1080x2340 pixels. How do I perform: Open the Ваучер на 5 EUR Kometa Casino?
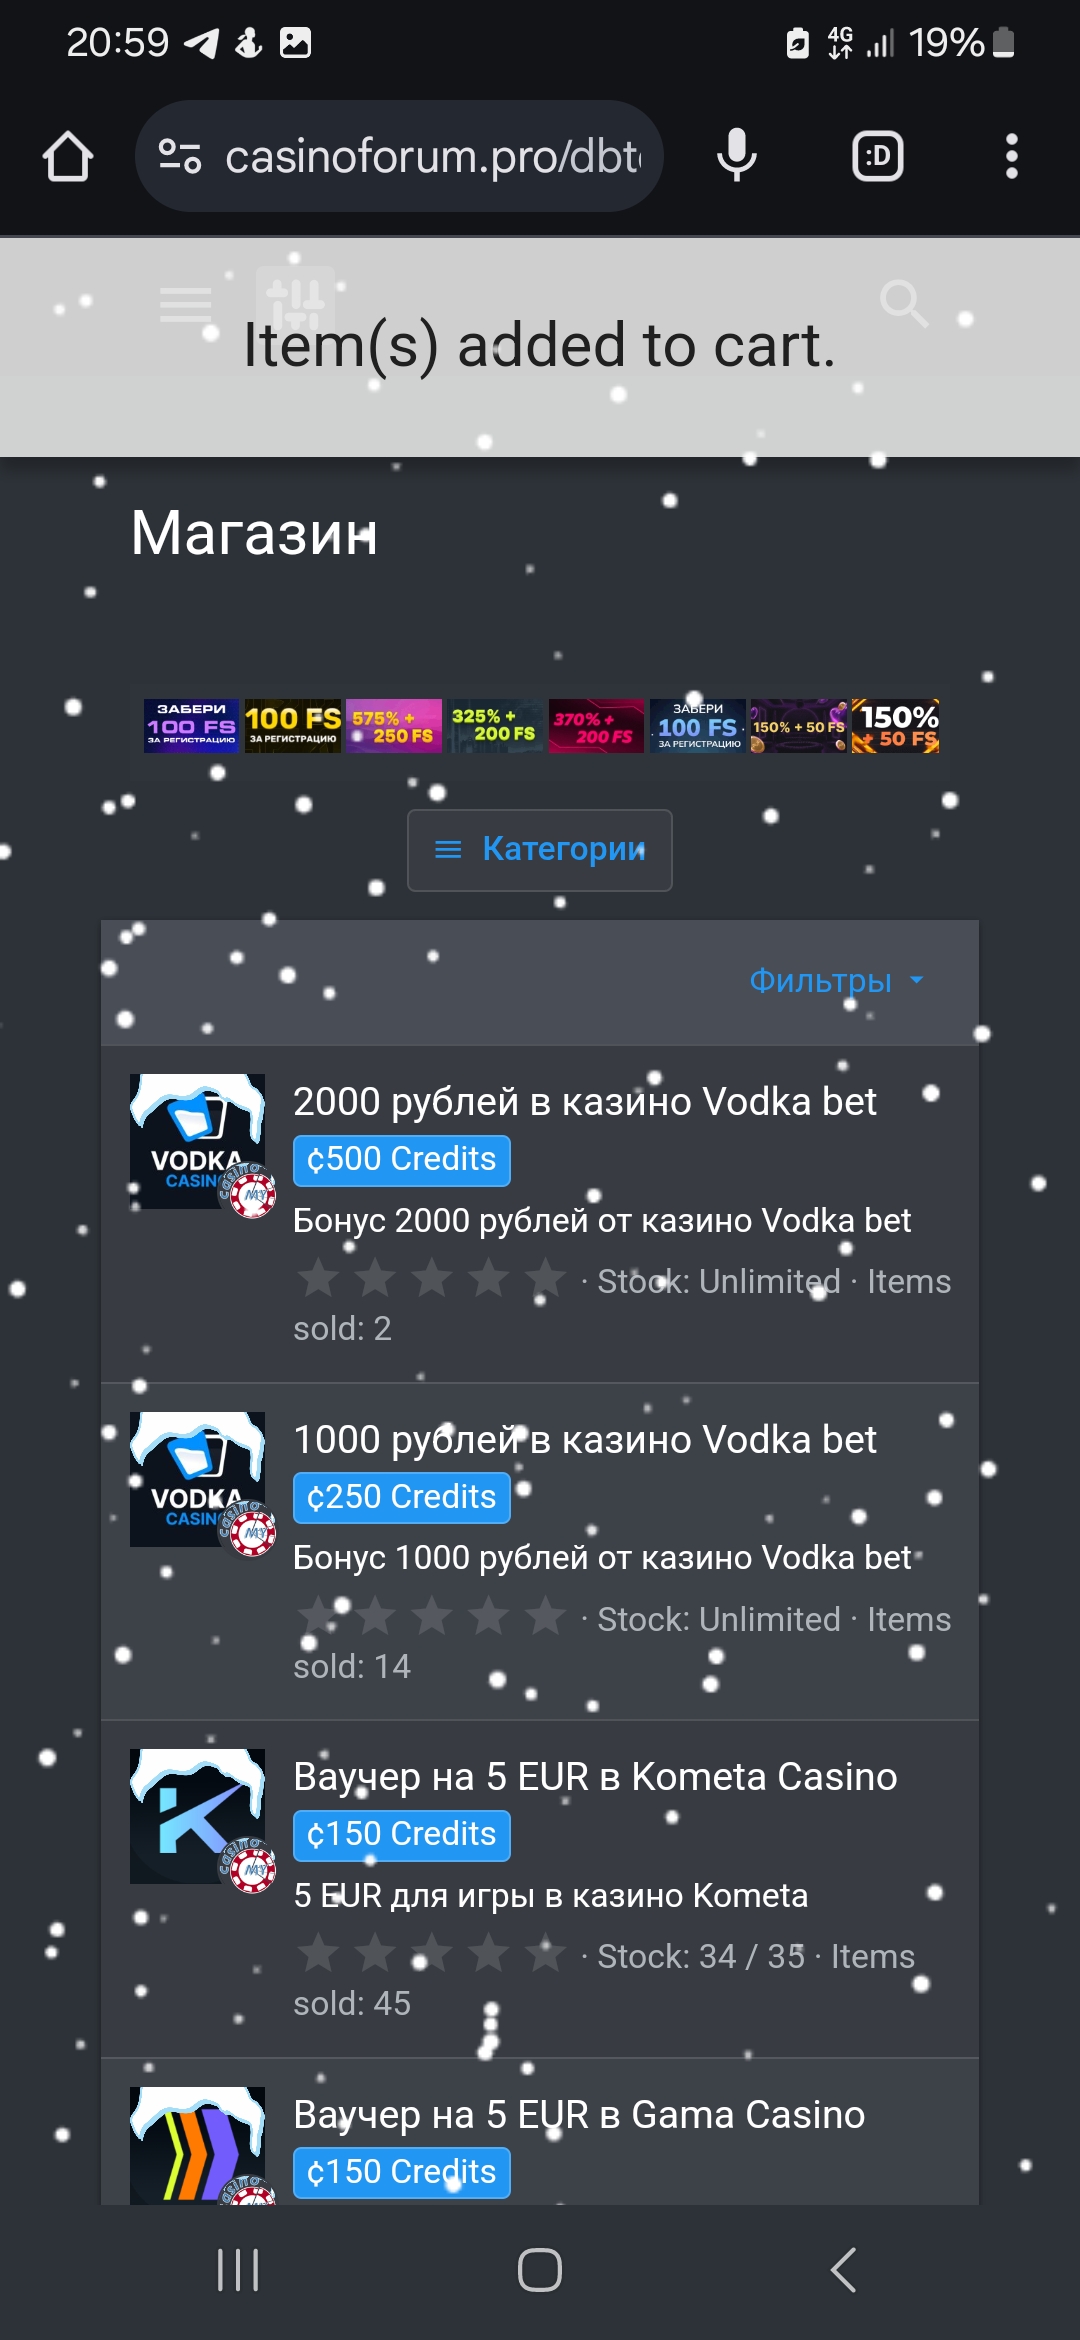595,1777
